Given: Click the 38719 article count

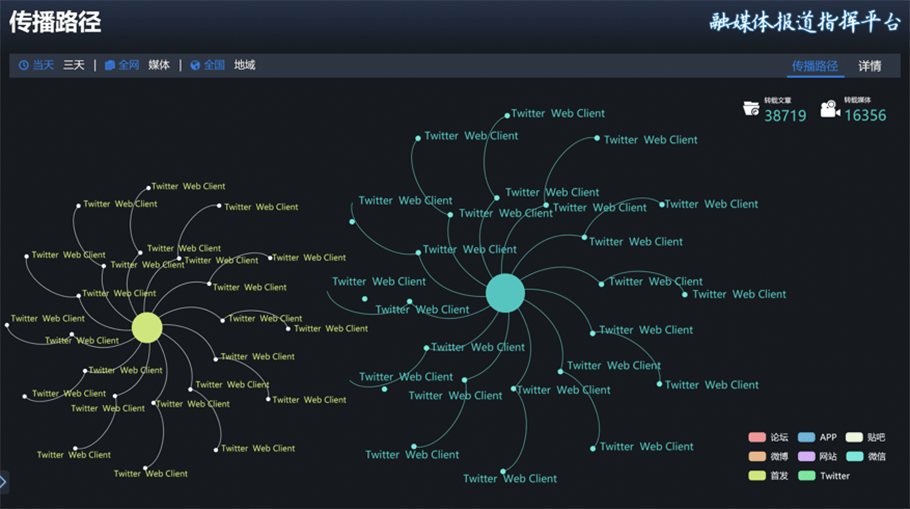Looking at the screenshot, I should [x=785, y=116].
